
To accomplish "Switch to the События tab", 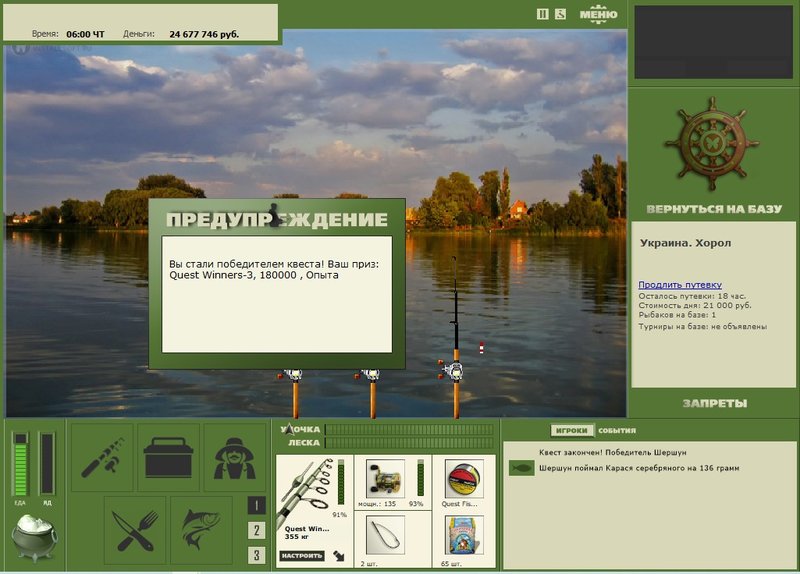I will pos(617,430).
